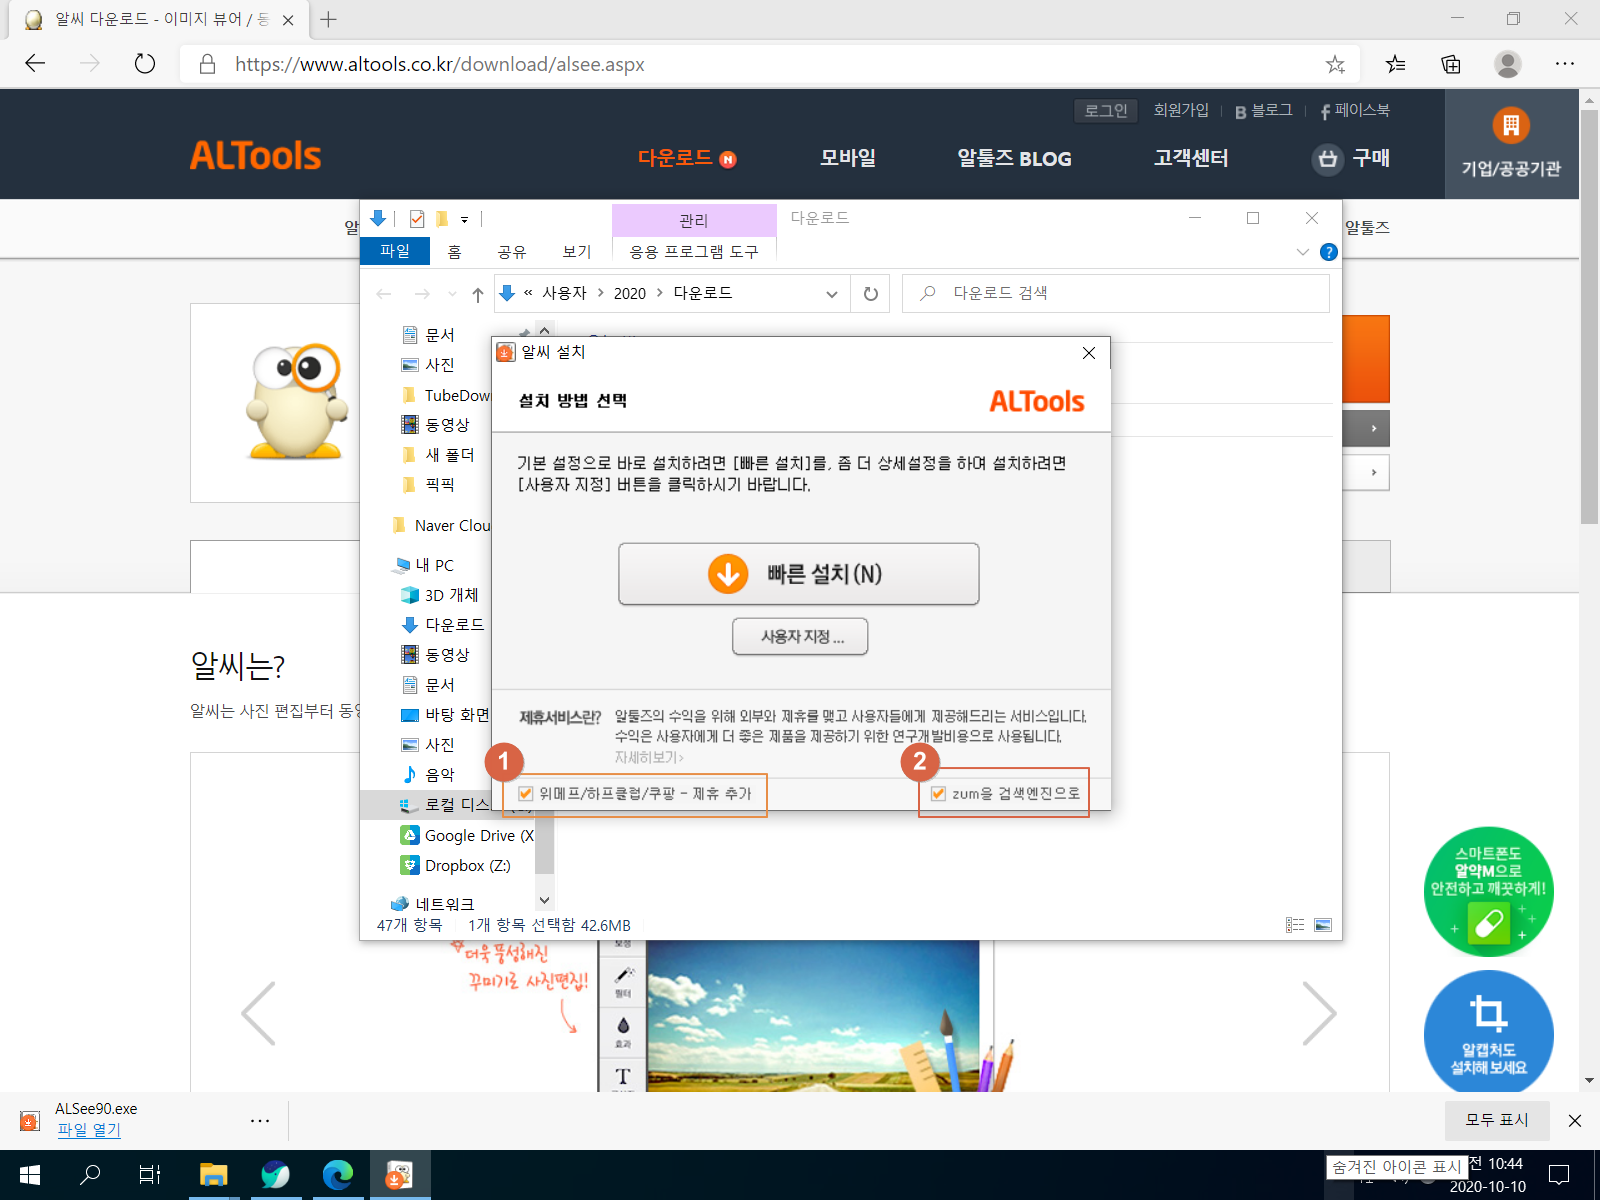Click the 로그인 button on ALTools site
Screen dimensions: 1600x1200
(1106, 110)
